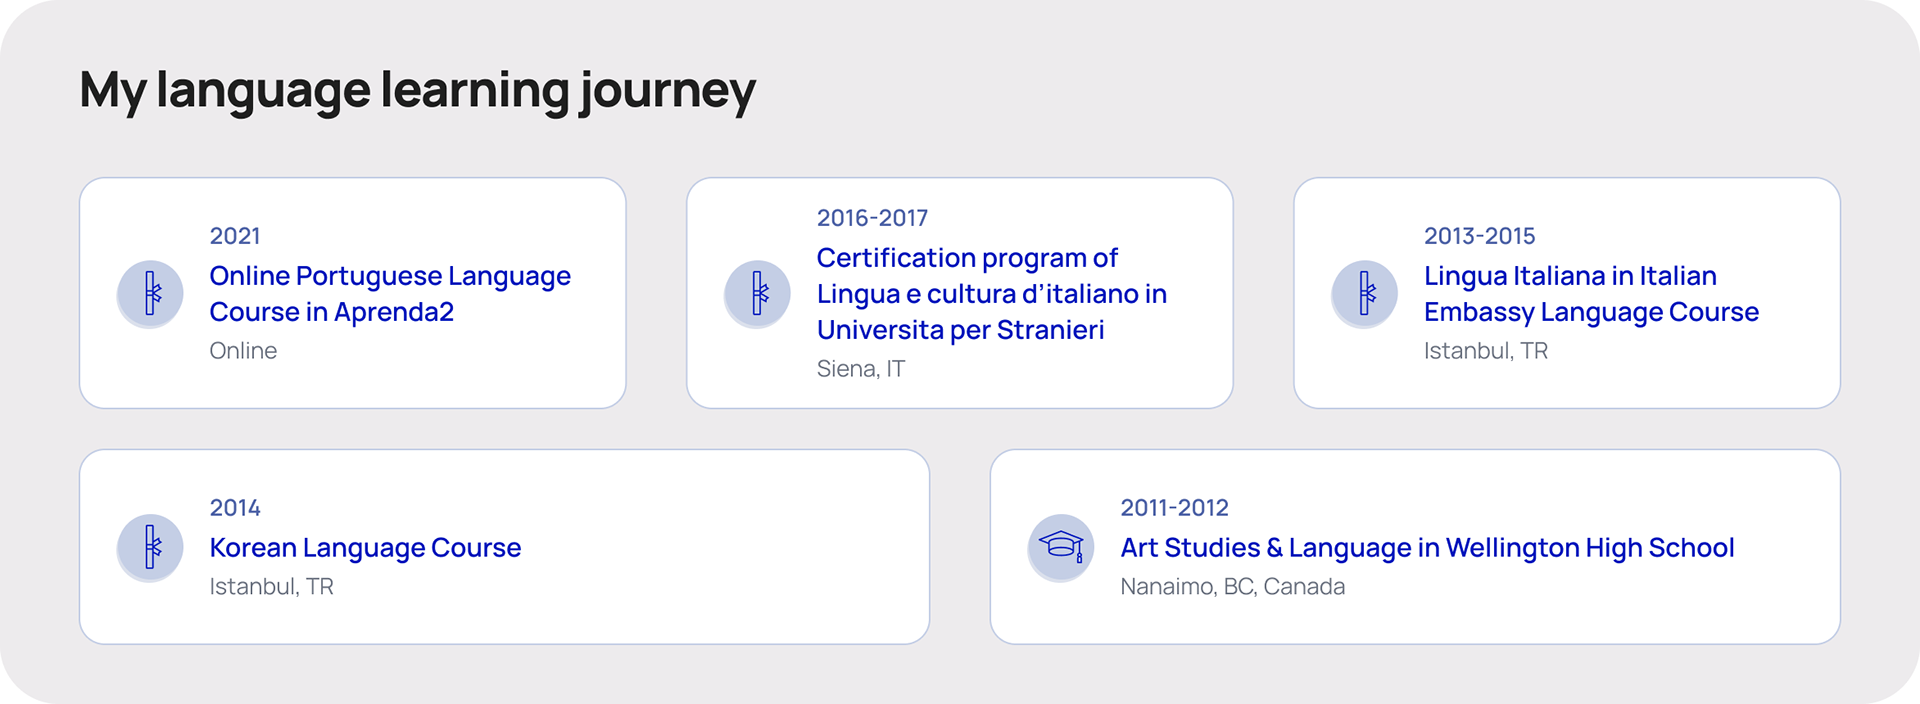The height and width of the screenshot is (704, 1920).
Task: Click the Siena, IT location text
Action: 860,369
